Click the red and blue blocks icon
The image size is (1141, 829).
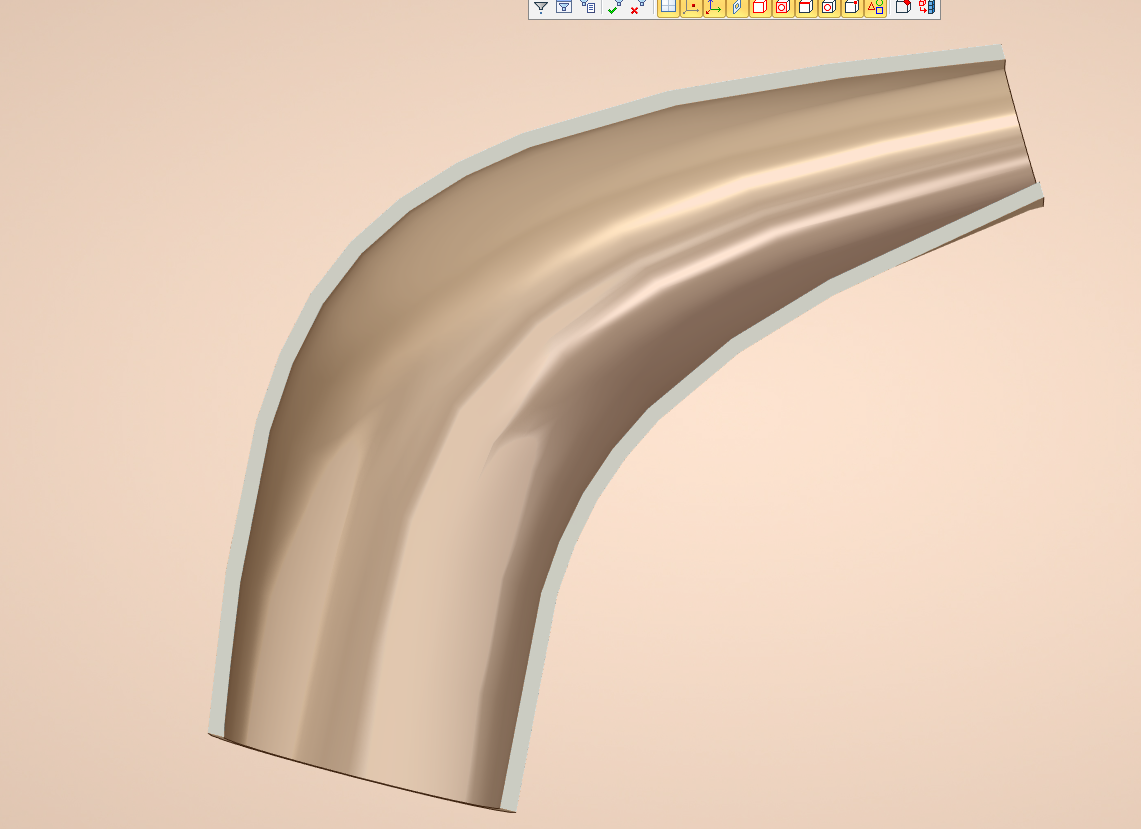coord(927,7)
